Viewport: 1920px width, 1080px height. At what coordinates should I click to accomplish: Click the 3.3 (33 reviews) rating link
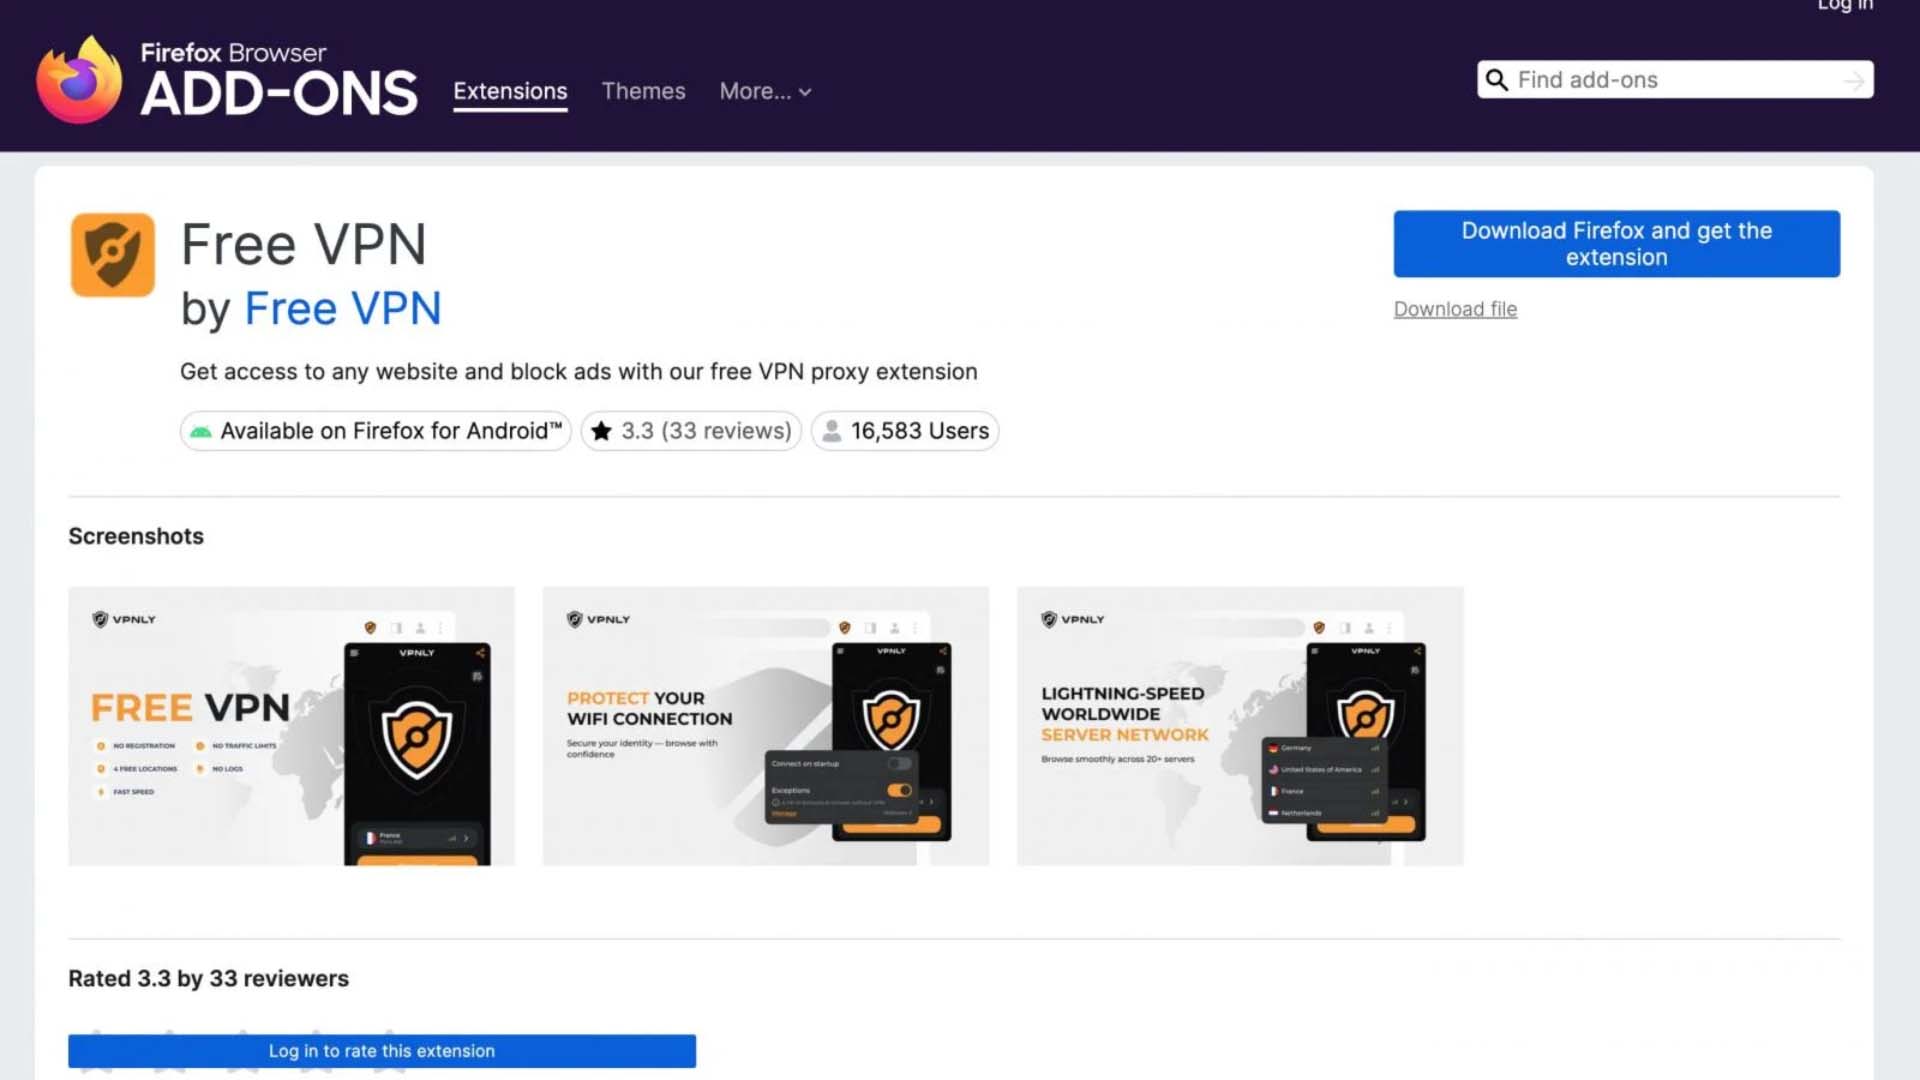click(x=705, y=431)
